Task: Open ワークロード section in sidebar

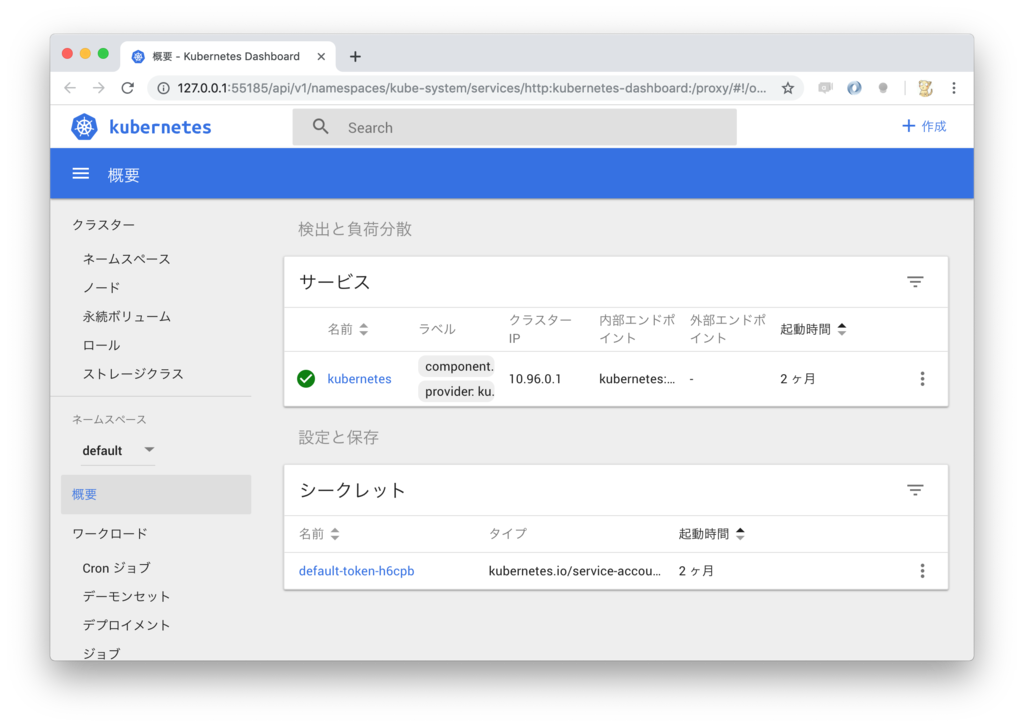Action: 110,534
